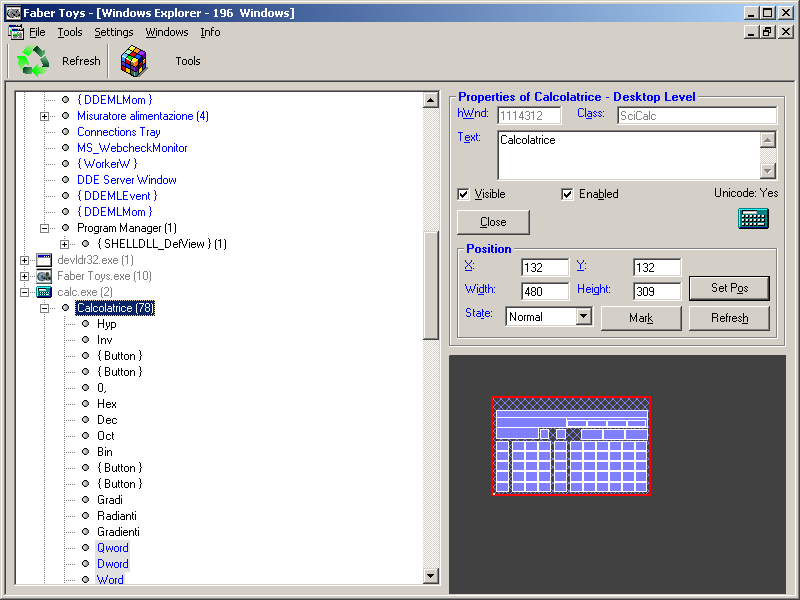The height and width of the screenshot is (600, 800).
Task: Open the Tools menu in menu bar
Action: (70, 32)
